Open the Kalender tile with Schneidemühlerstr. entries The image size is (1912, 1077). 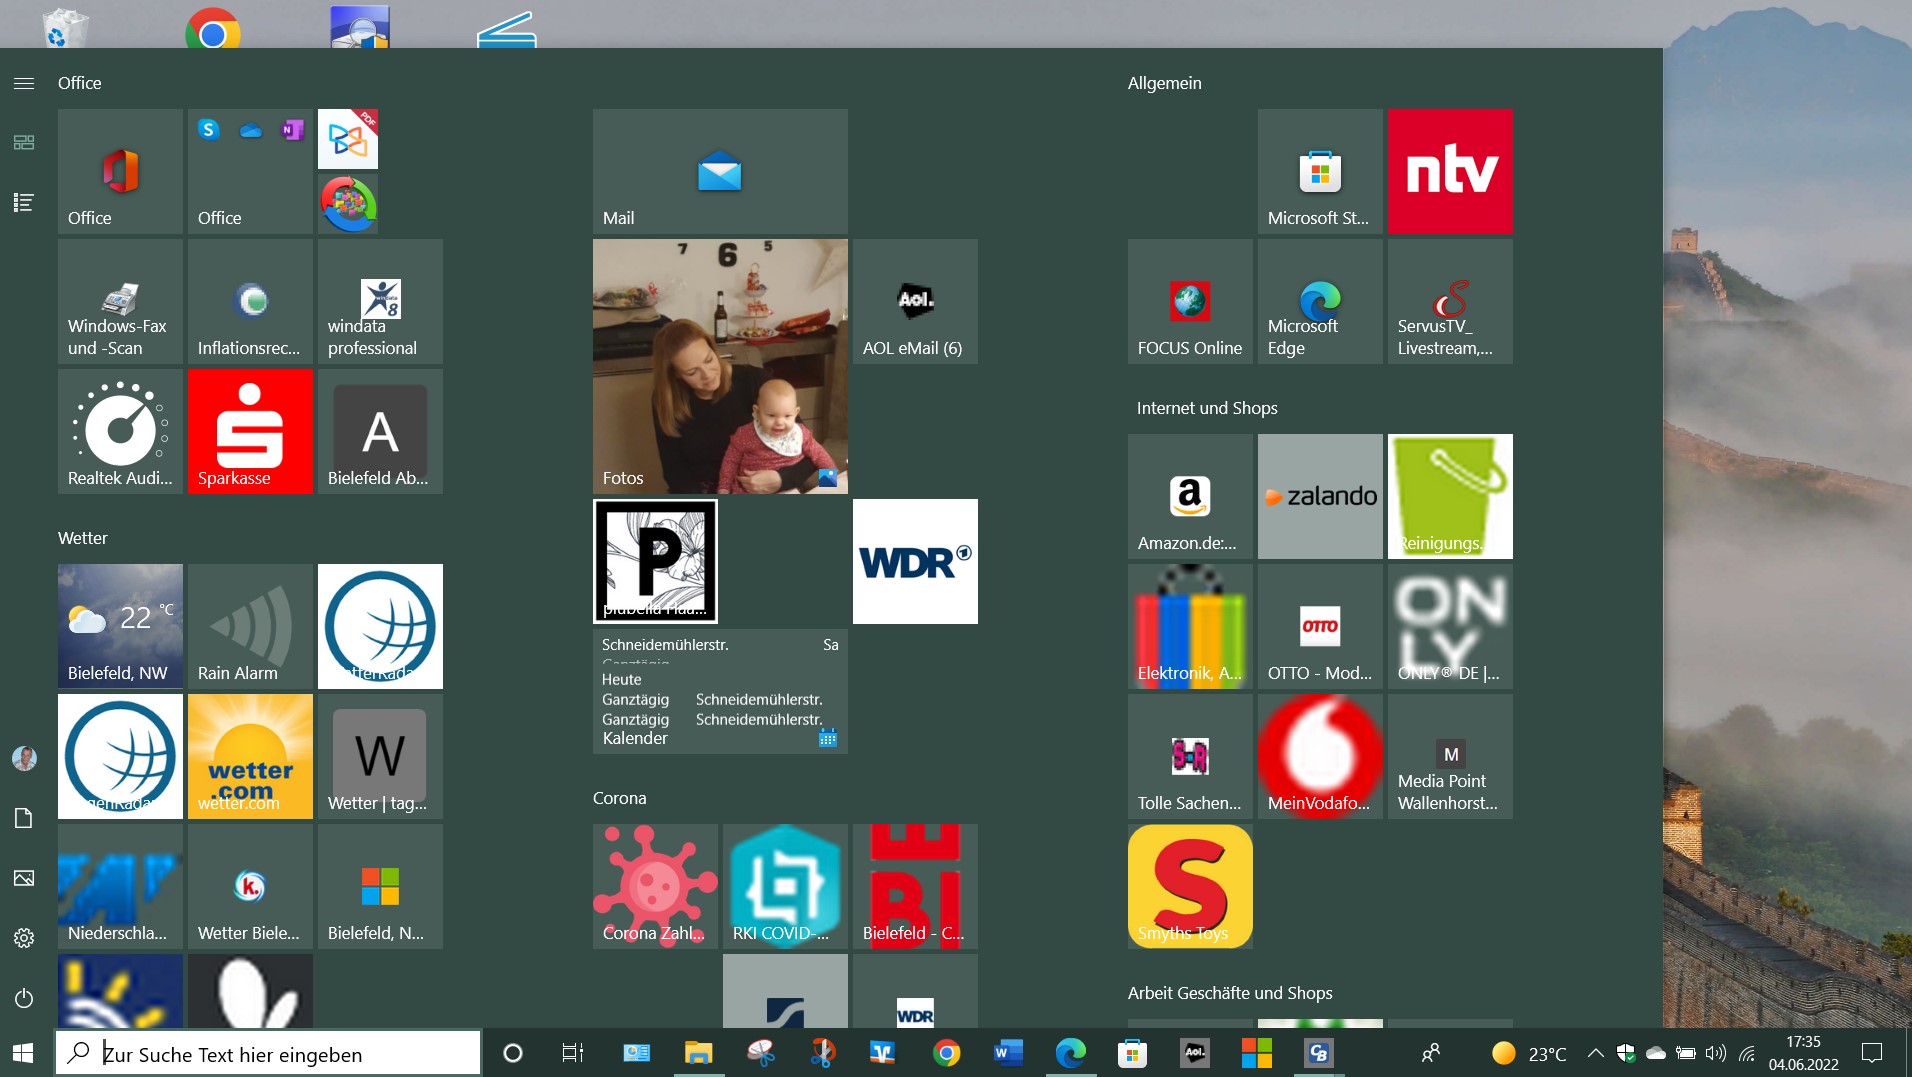pyautogui.click(x=720, y=691)
